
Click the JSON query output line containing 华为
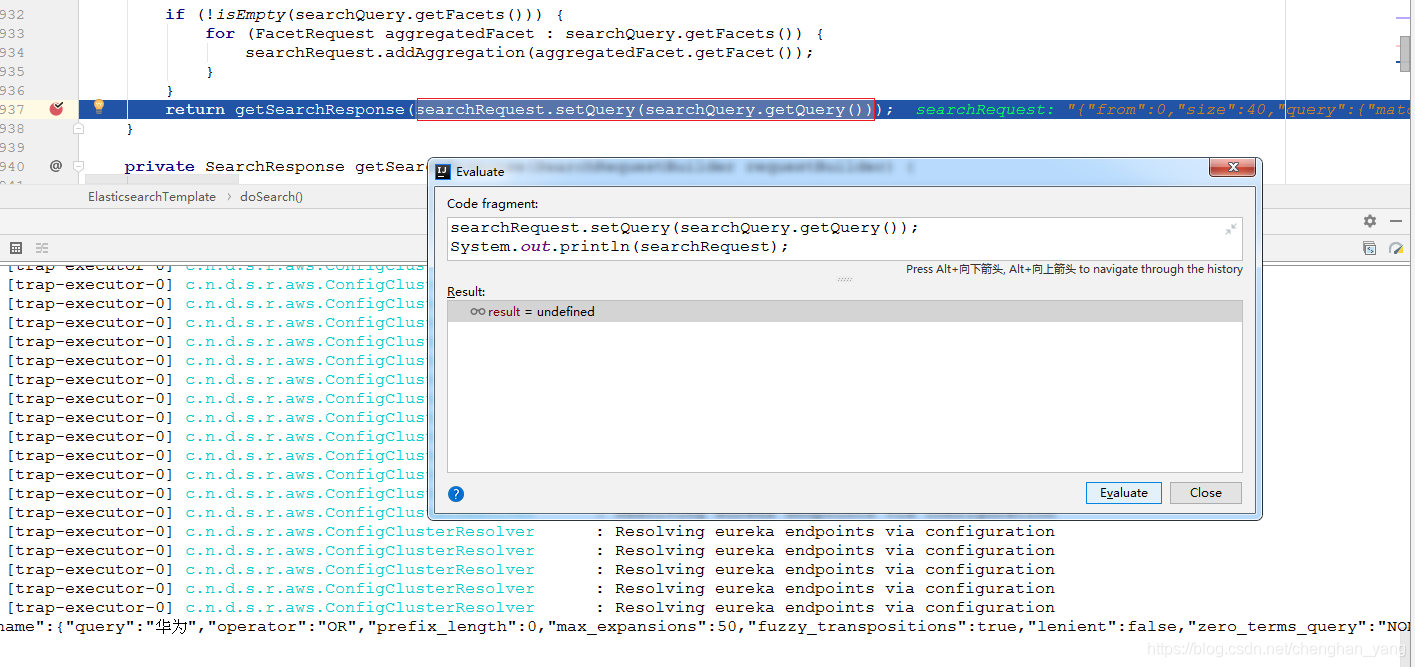click(x=707, y=627)
